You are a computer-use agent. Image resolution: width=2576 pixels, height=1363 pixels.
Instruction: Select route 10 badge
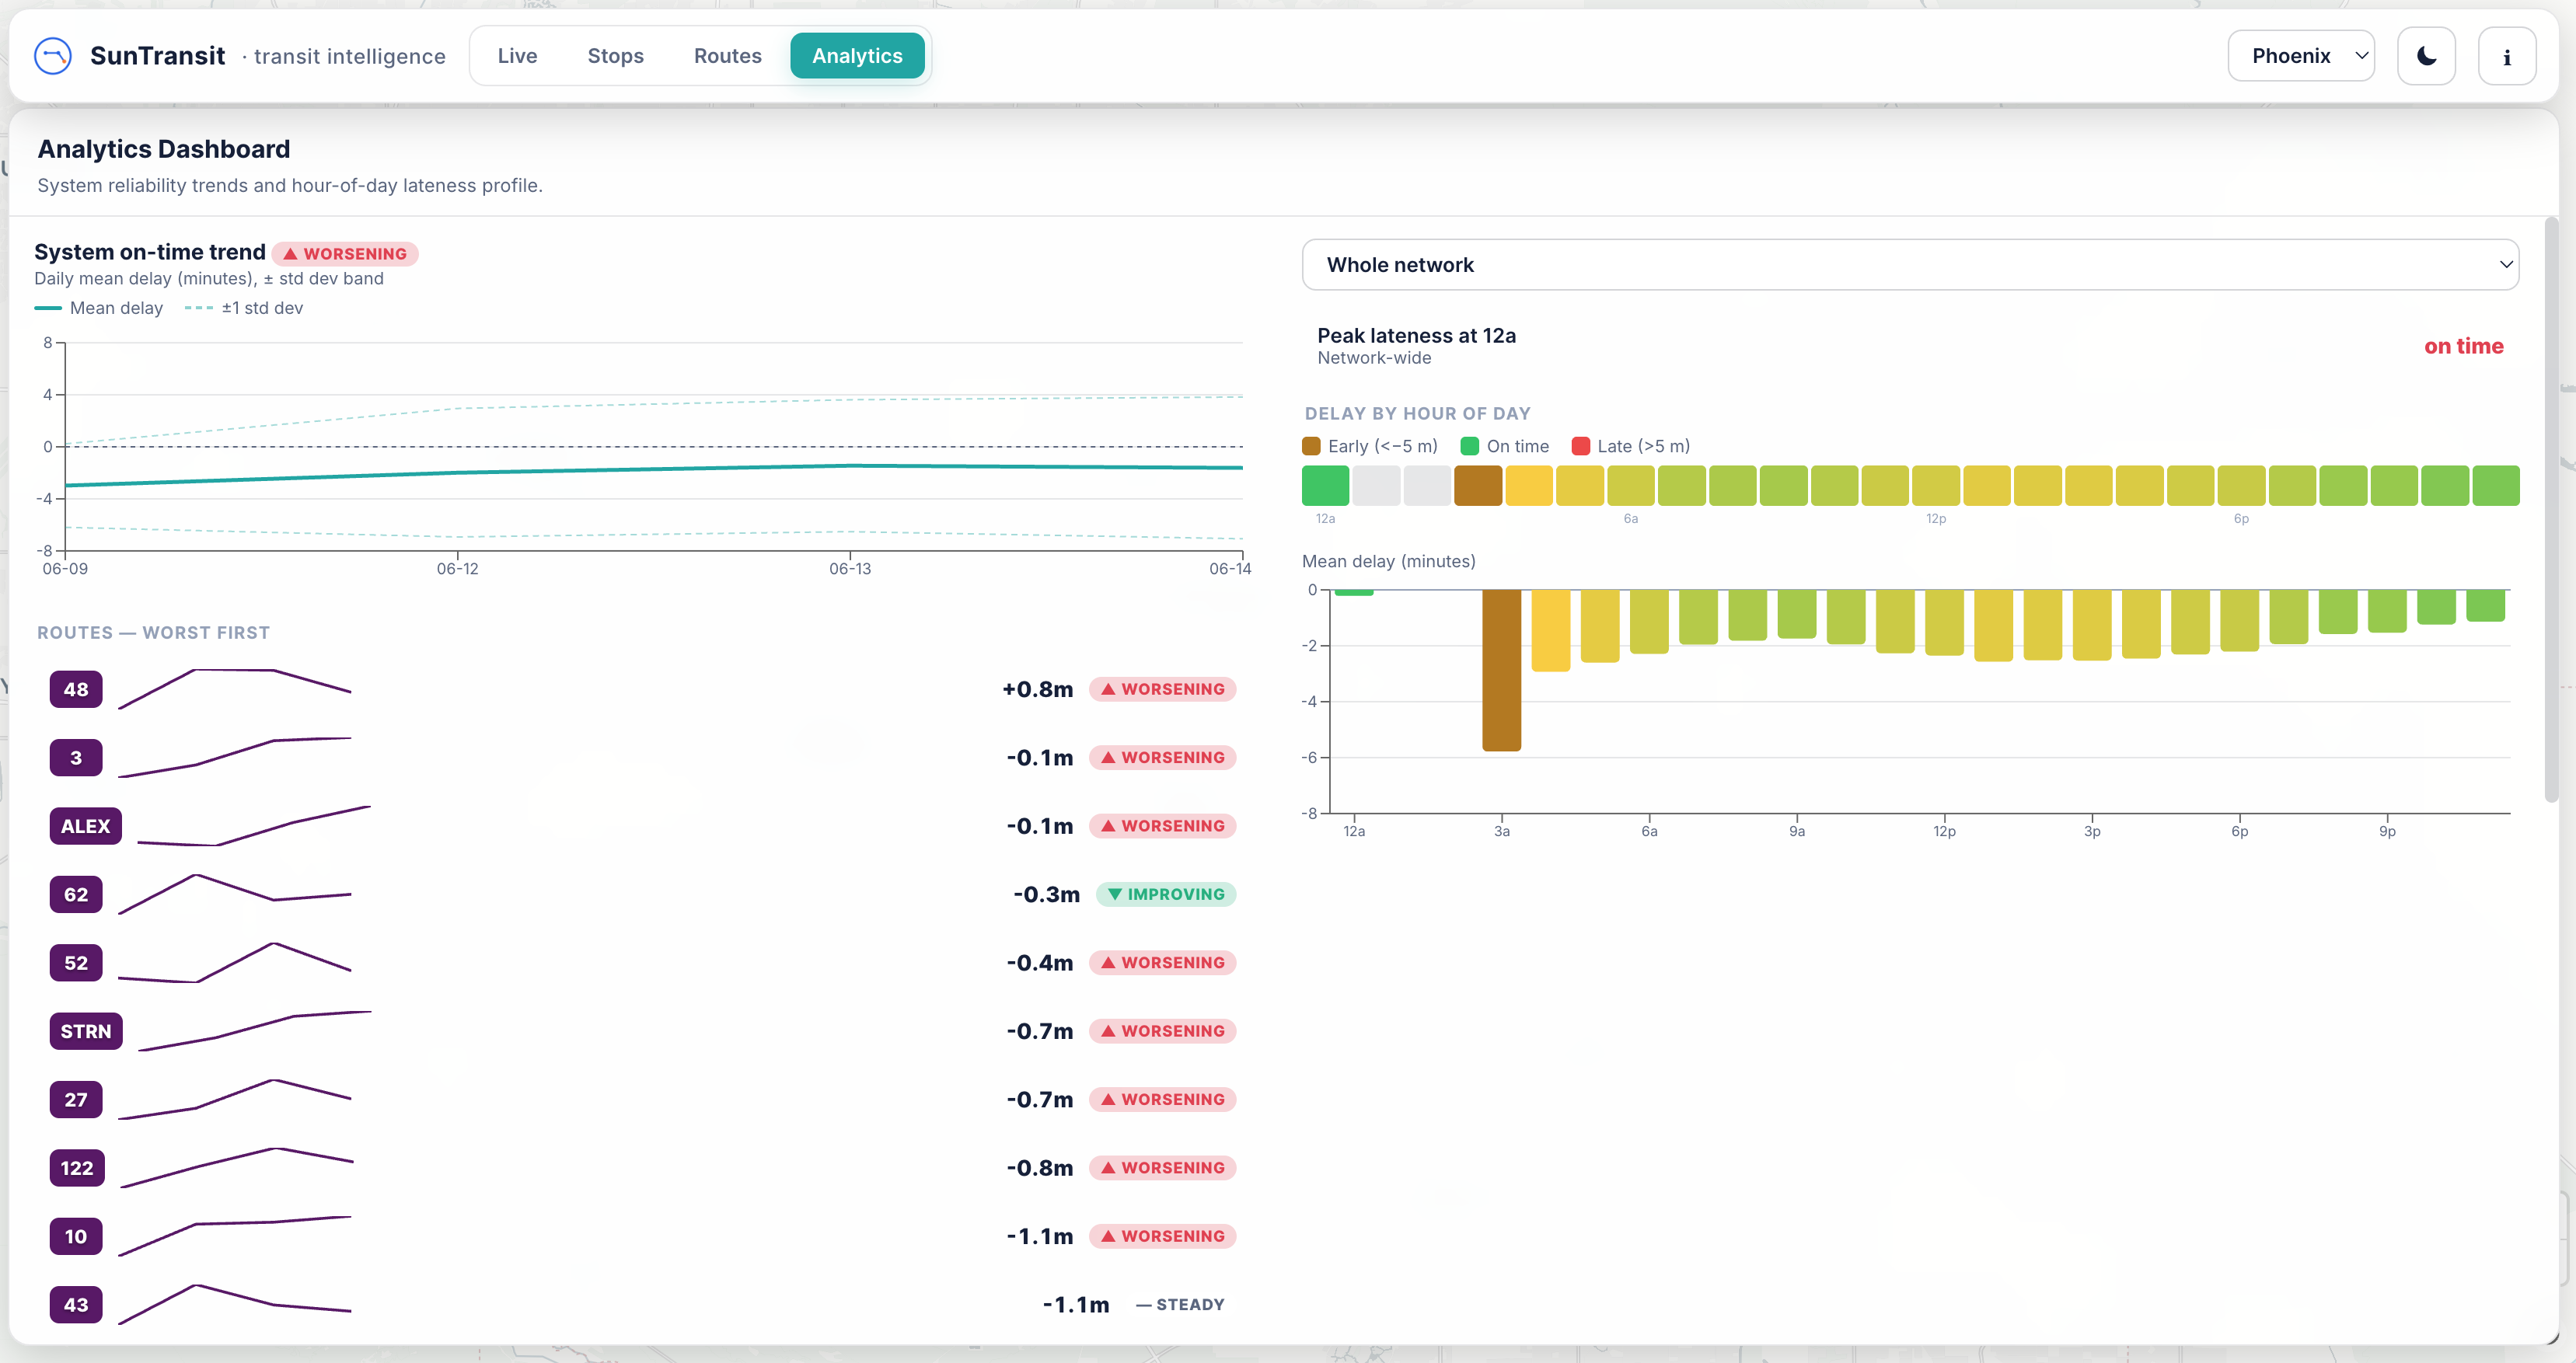[x=76, y=1236]
